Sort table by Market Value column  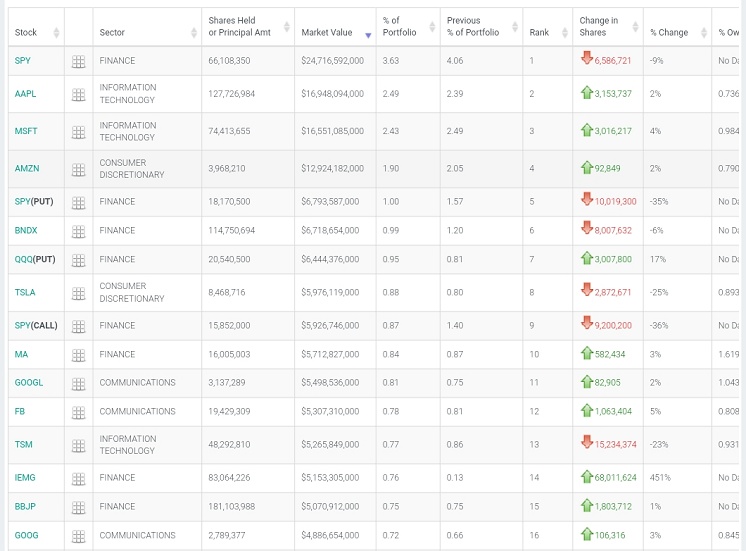point(334,33)
